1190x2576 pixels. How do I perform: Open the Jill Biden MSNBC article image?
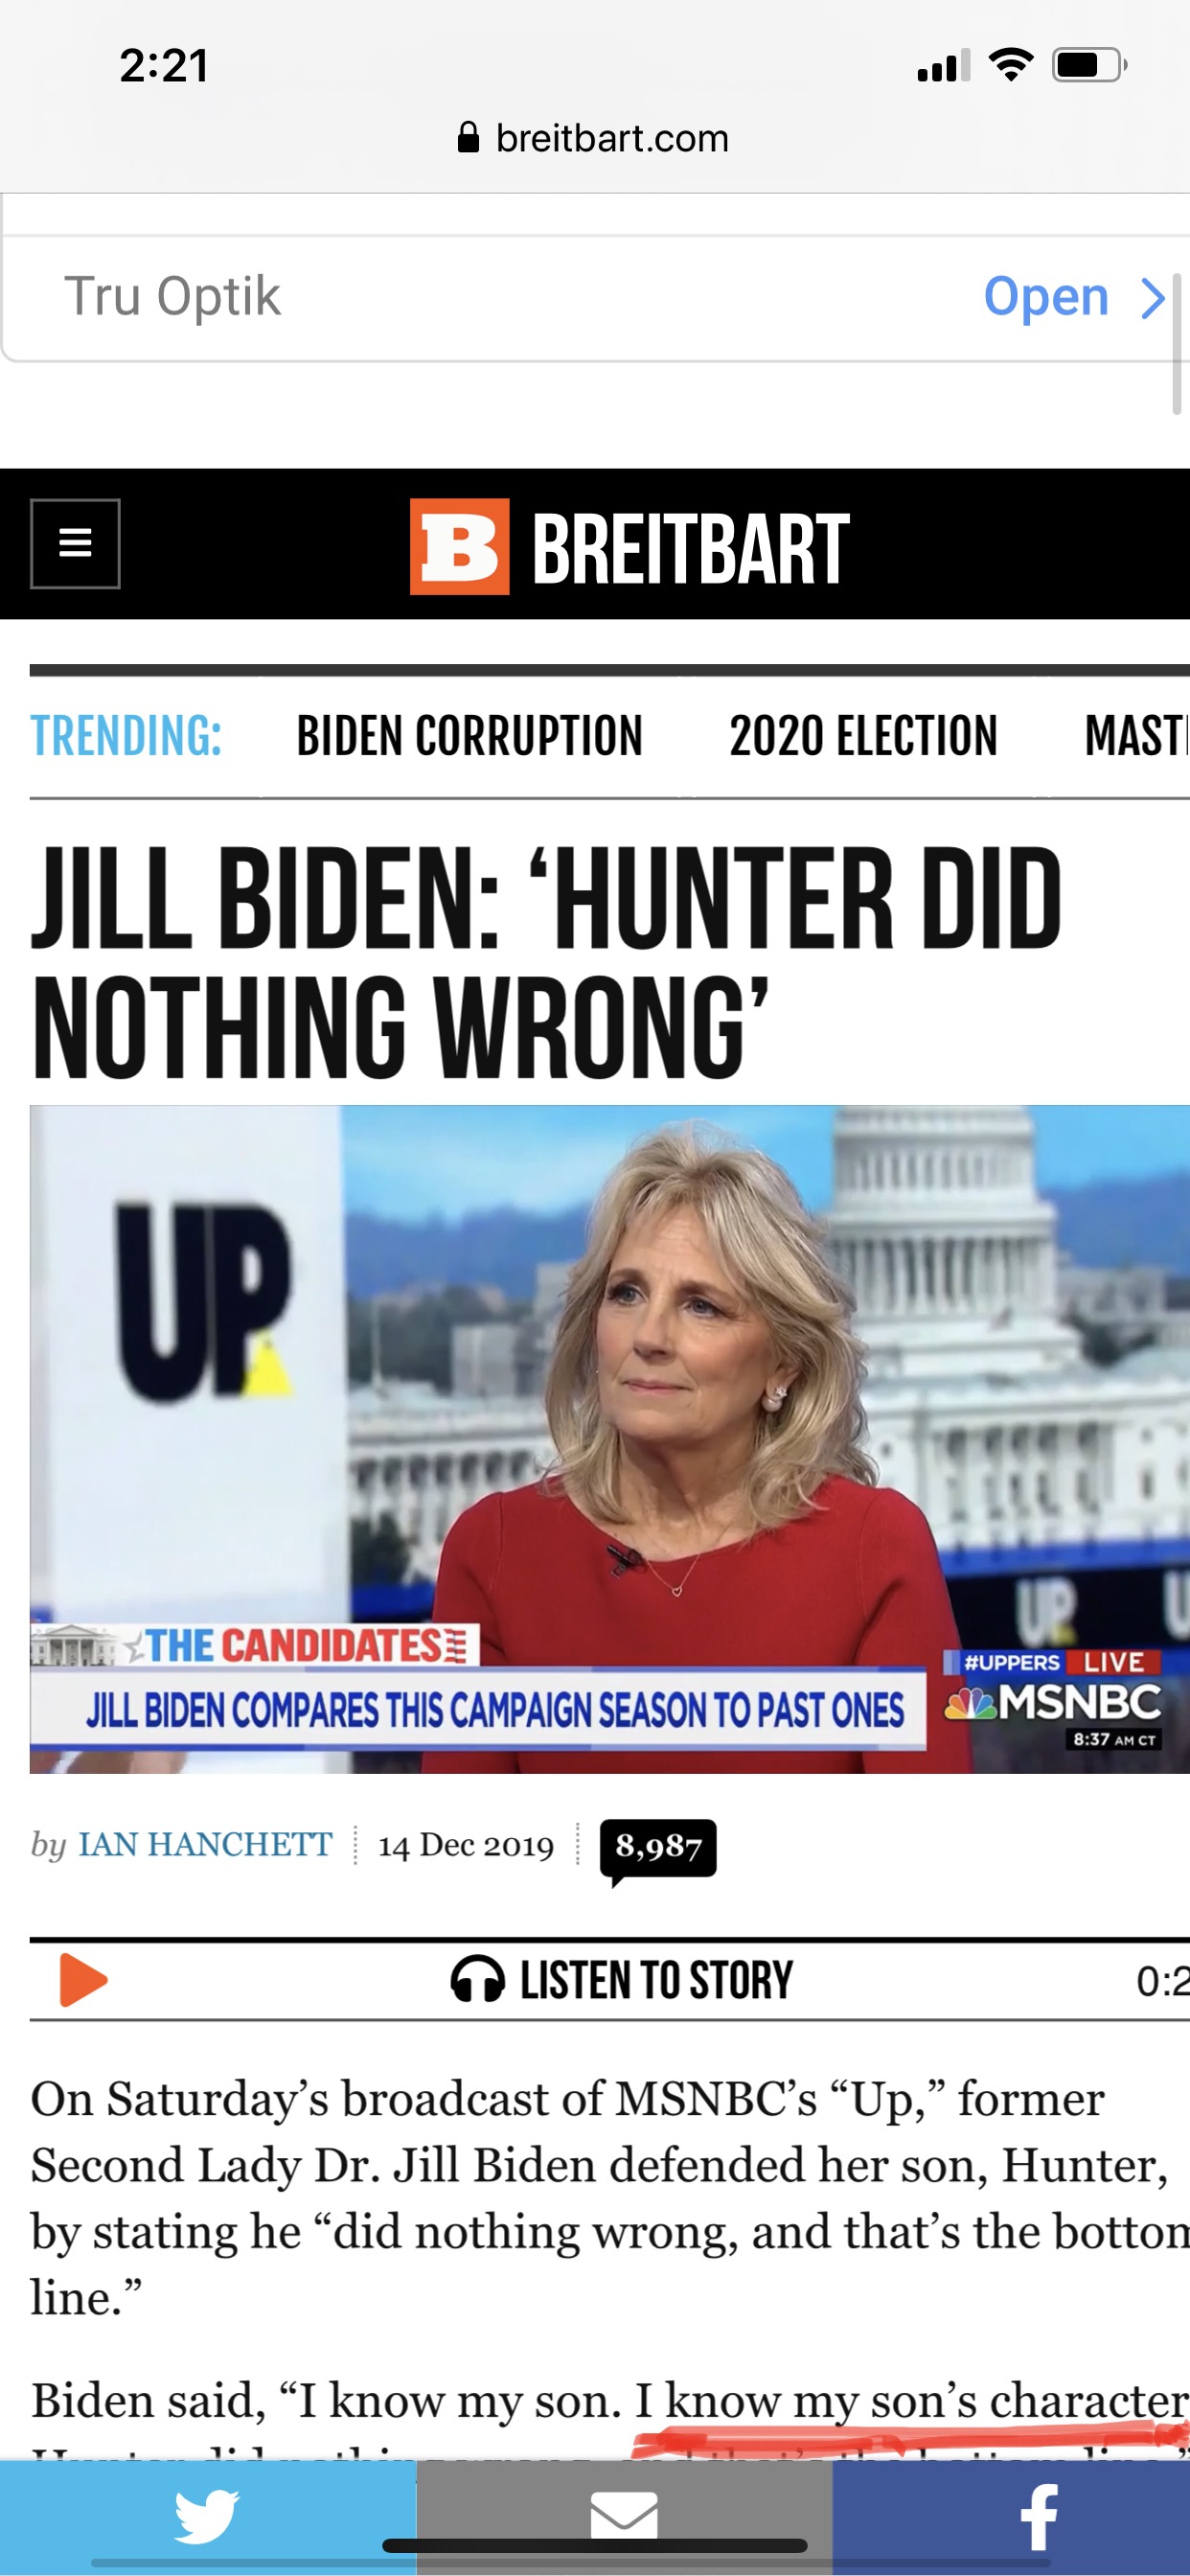pos(609,1439)
